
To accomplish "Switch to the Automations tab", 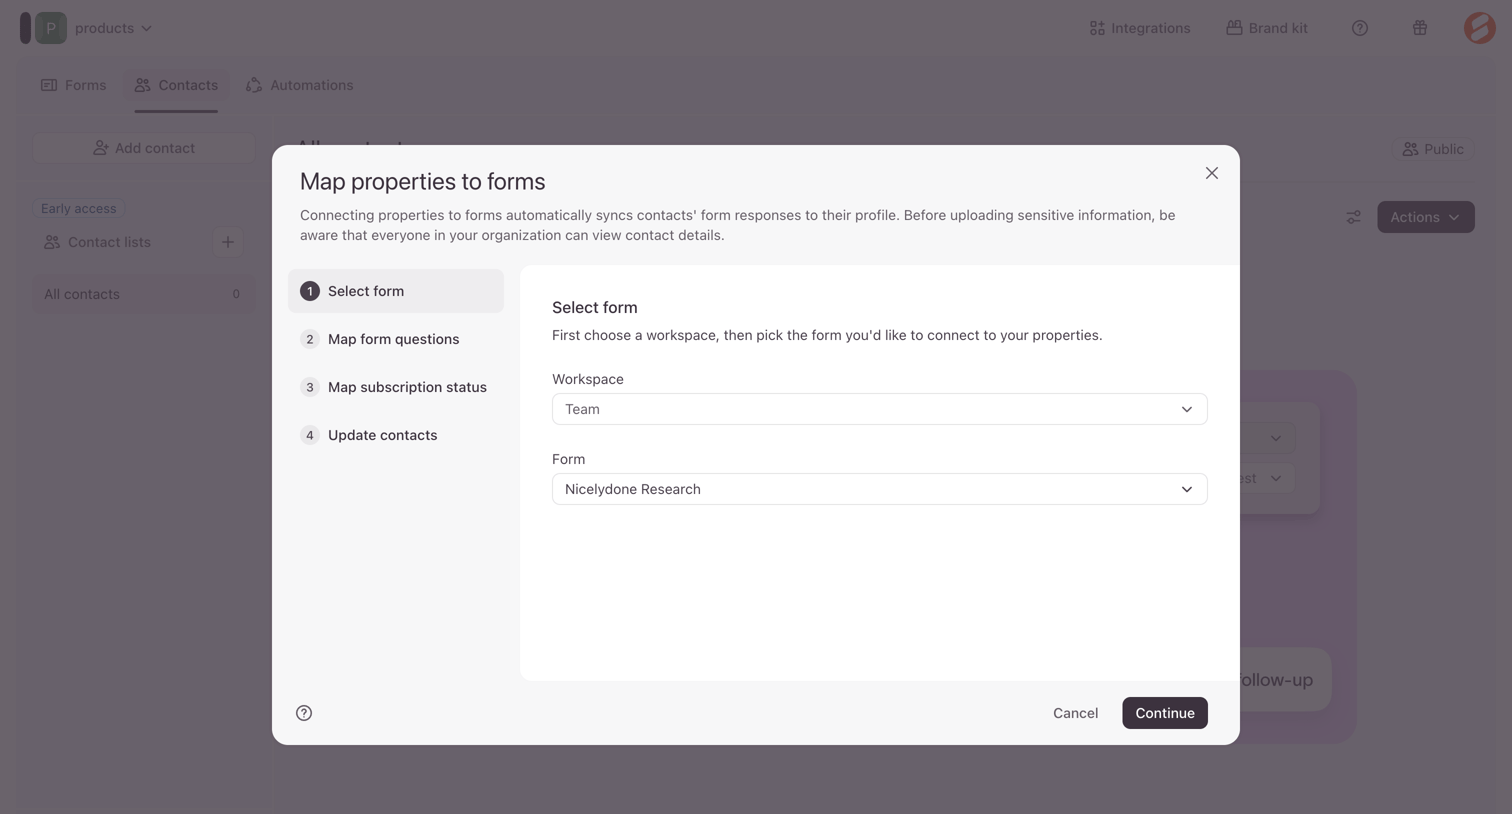I will click(x=299, y=85).
